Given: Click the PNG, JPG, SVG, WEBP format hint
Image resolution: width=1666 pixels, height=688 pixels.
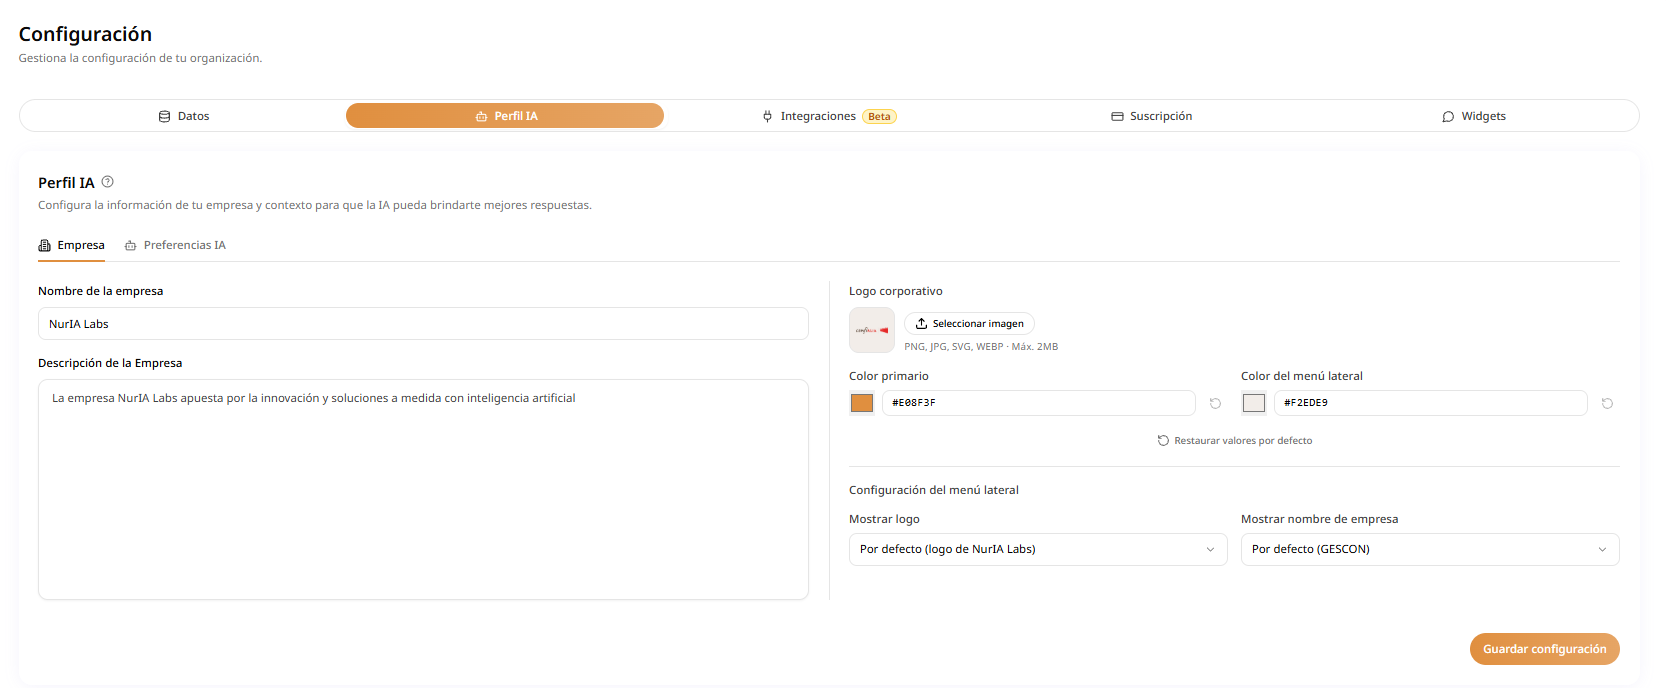Looking at the screenshot, I should 981,347.
